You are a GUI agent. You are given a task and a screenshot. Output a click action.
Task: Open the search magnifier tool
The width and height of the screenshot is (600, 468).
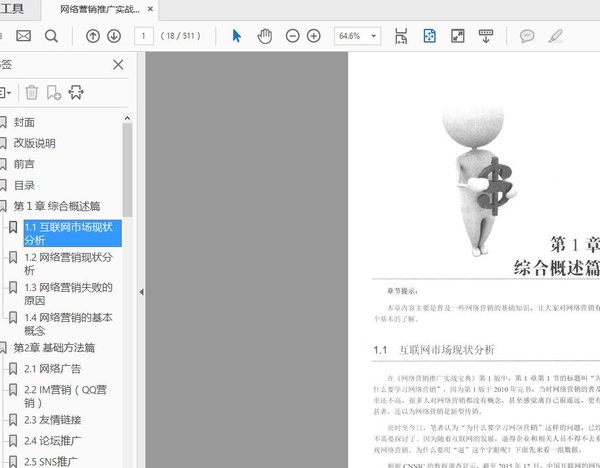[x=51, y=36]
